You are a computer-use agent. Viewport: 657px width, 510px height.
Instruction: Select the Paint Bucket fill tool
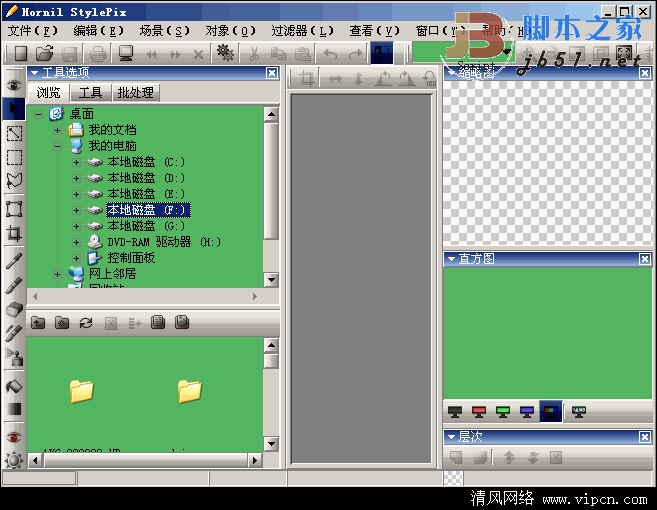coord(14,385)
